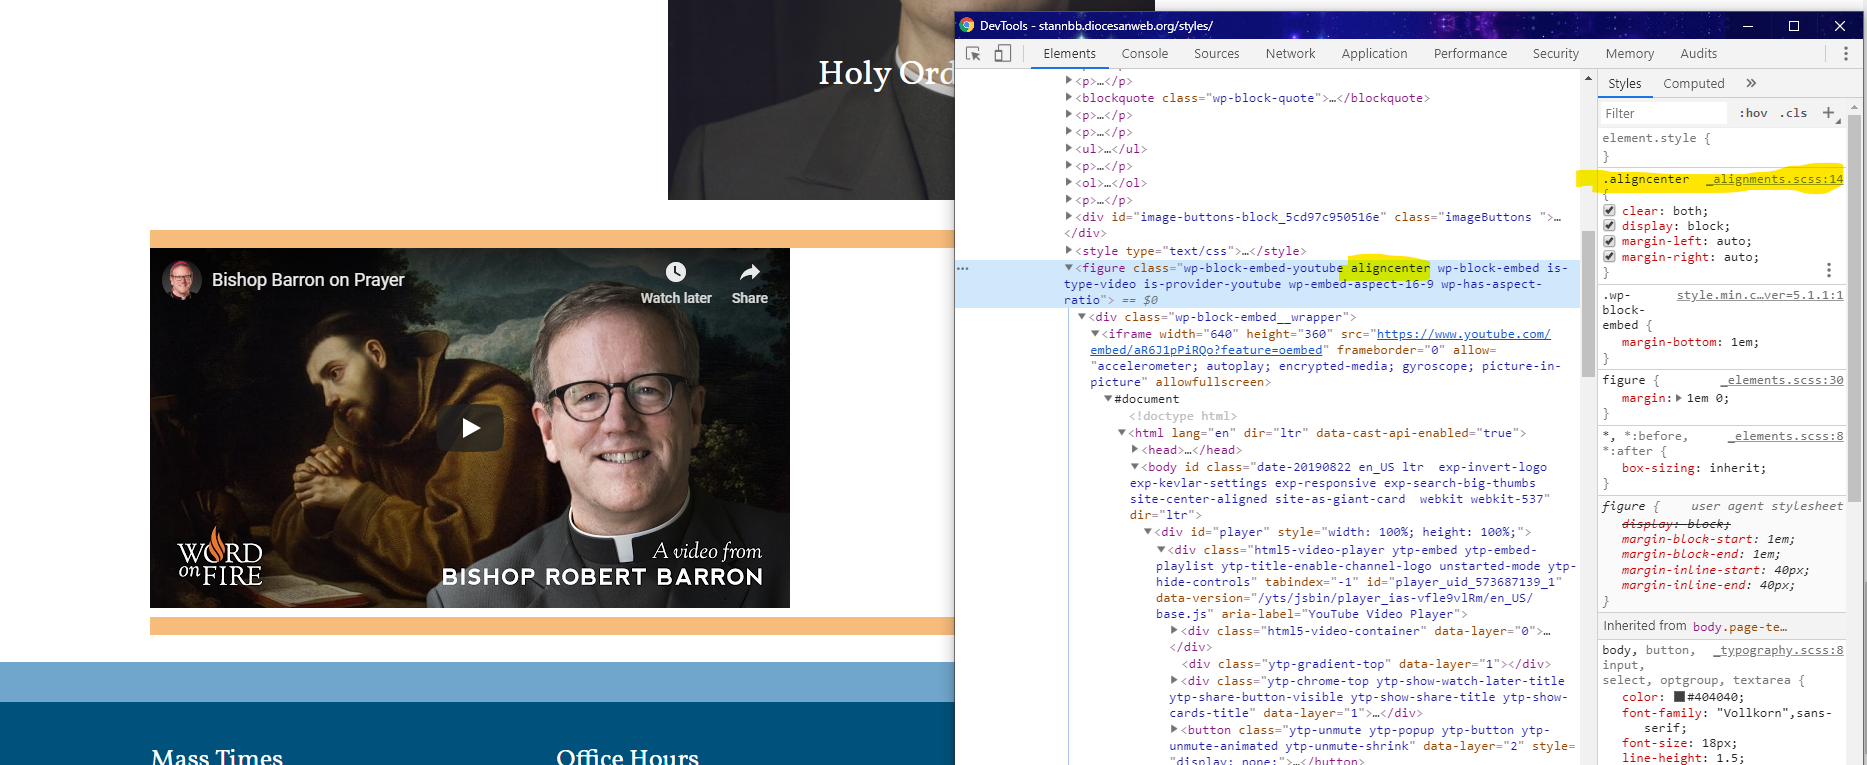Click YouTube Watch later clock icon

676,272
